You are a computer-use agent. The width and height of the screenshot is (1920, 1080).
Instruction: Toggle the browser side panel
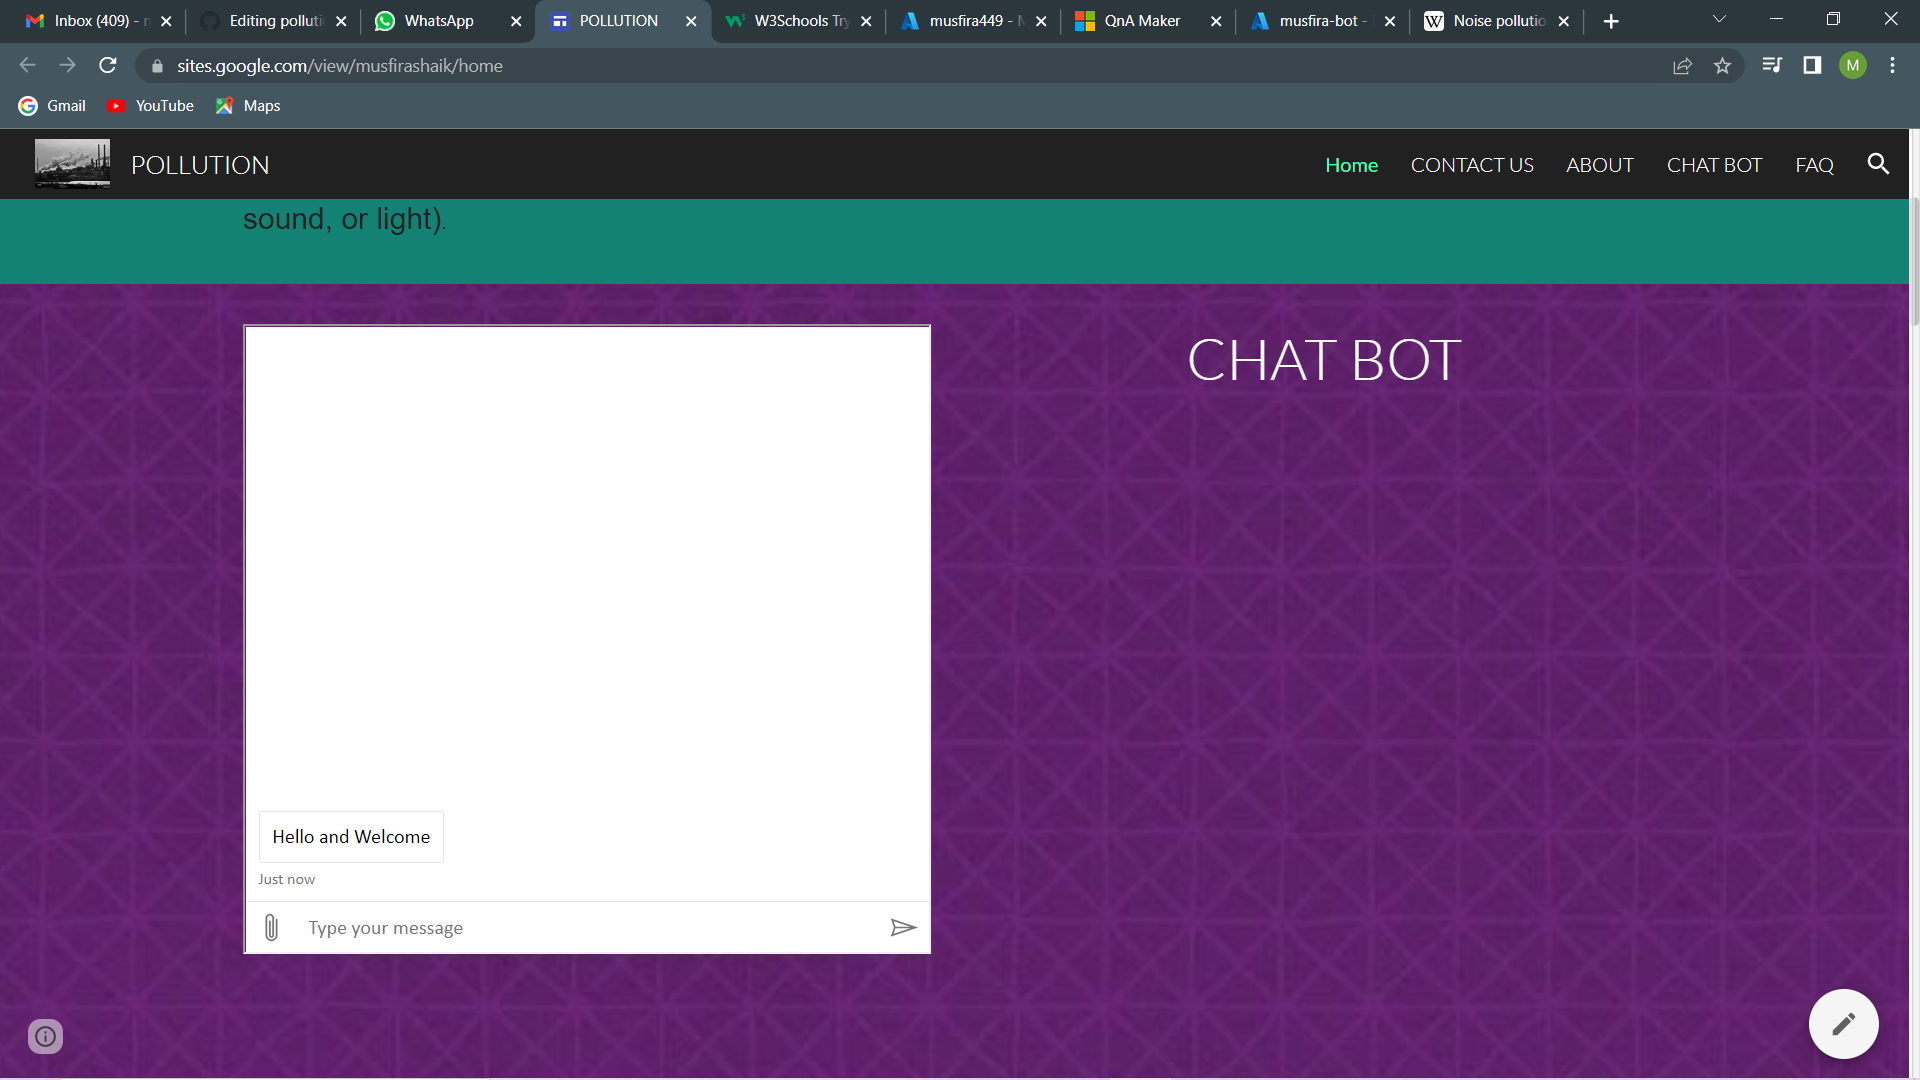click(x=1812, y=65)
